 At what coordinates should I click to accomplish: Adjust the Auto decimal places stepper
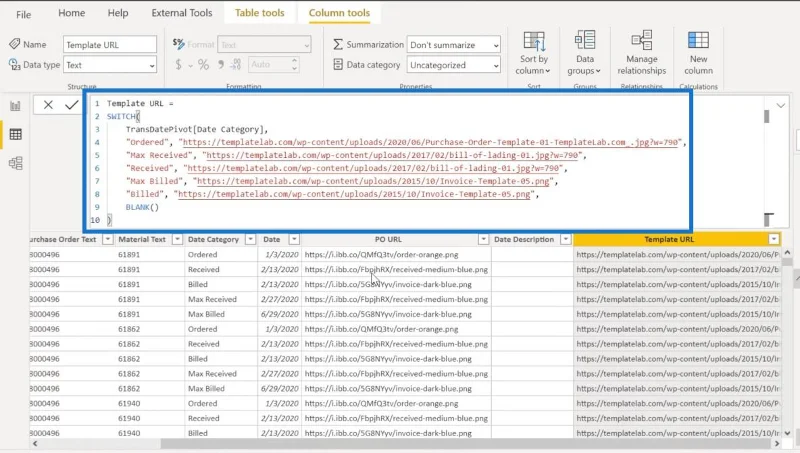(x=294, y=65)
